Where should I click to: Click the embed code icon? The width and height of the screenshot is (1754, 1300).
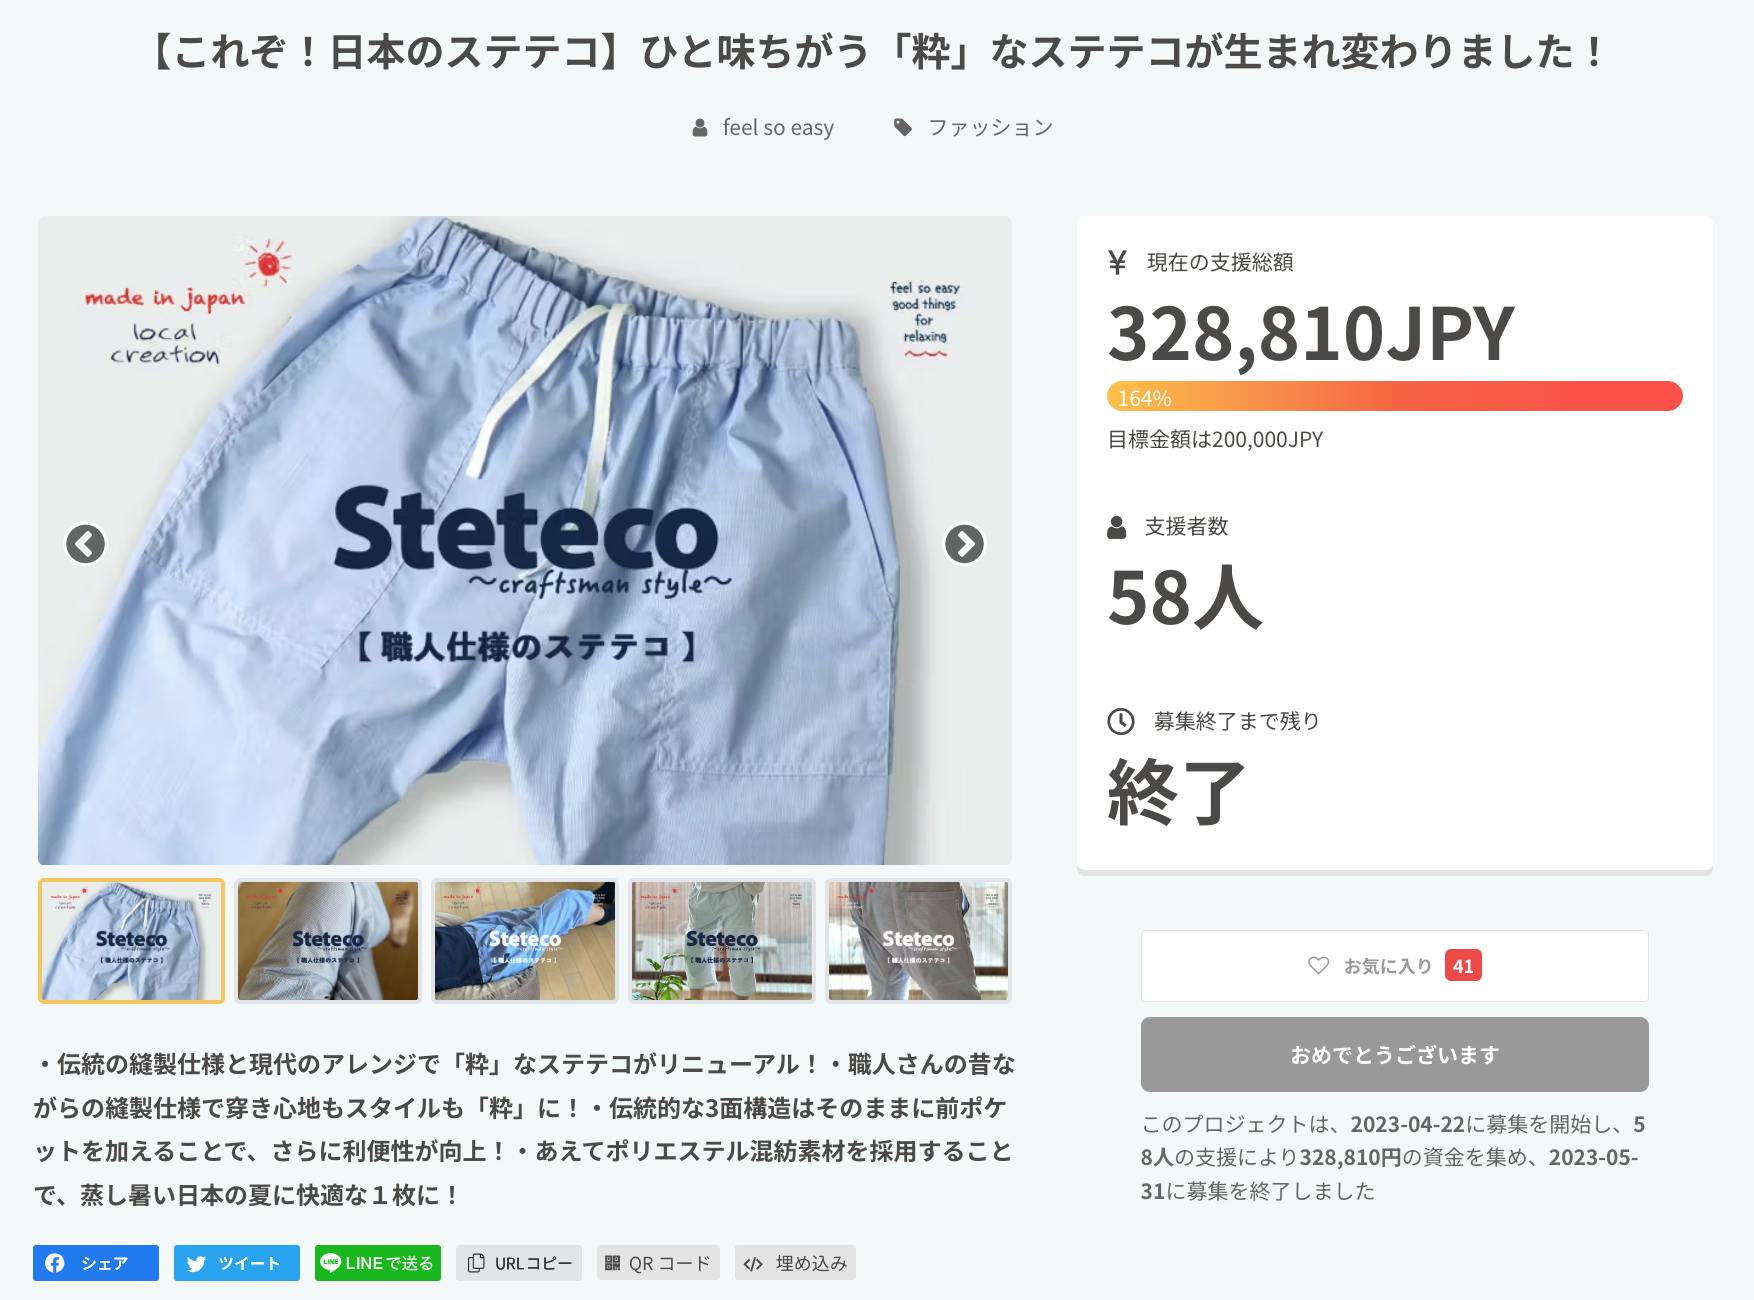pyautogui.click(x=753, y=1263)
